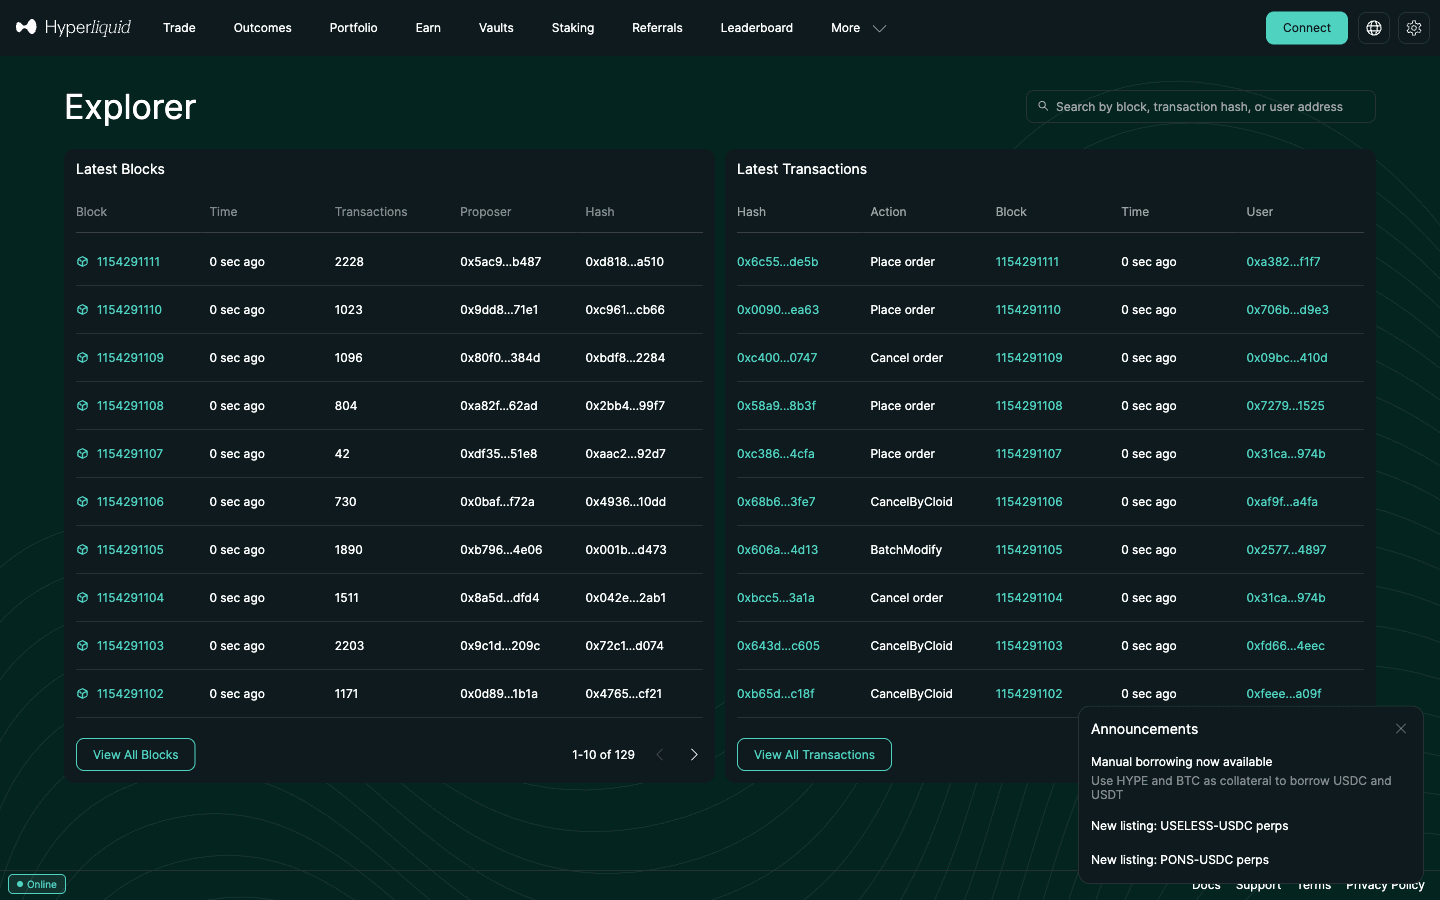The width and height of the screenshot is (1440, 900).
Task: Click cube icon for block 1154291103
Action: 82,646
